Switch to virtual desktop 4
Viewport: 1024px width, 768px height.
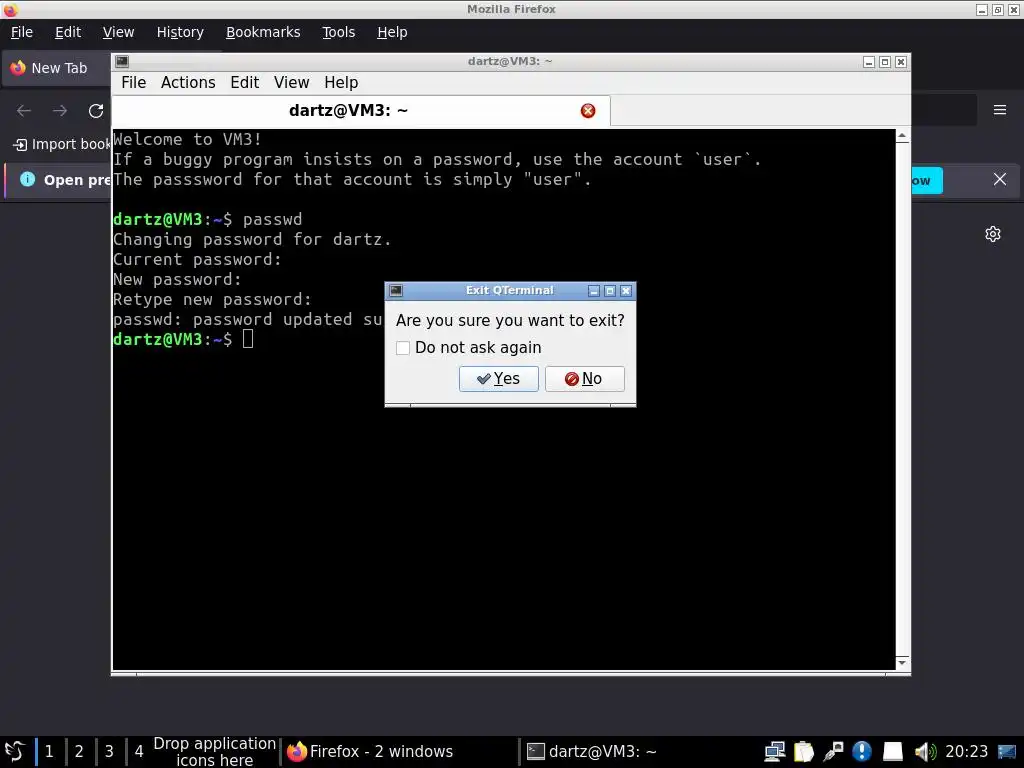point(139,752)
